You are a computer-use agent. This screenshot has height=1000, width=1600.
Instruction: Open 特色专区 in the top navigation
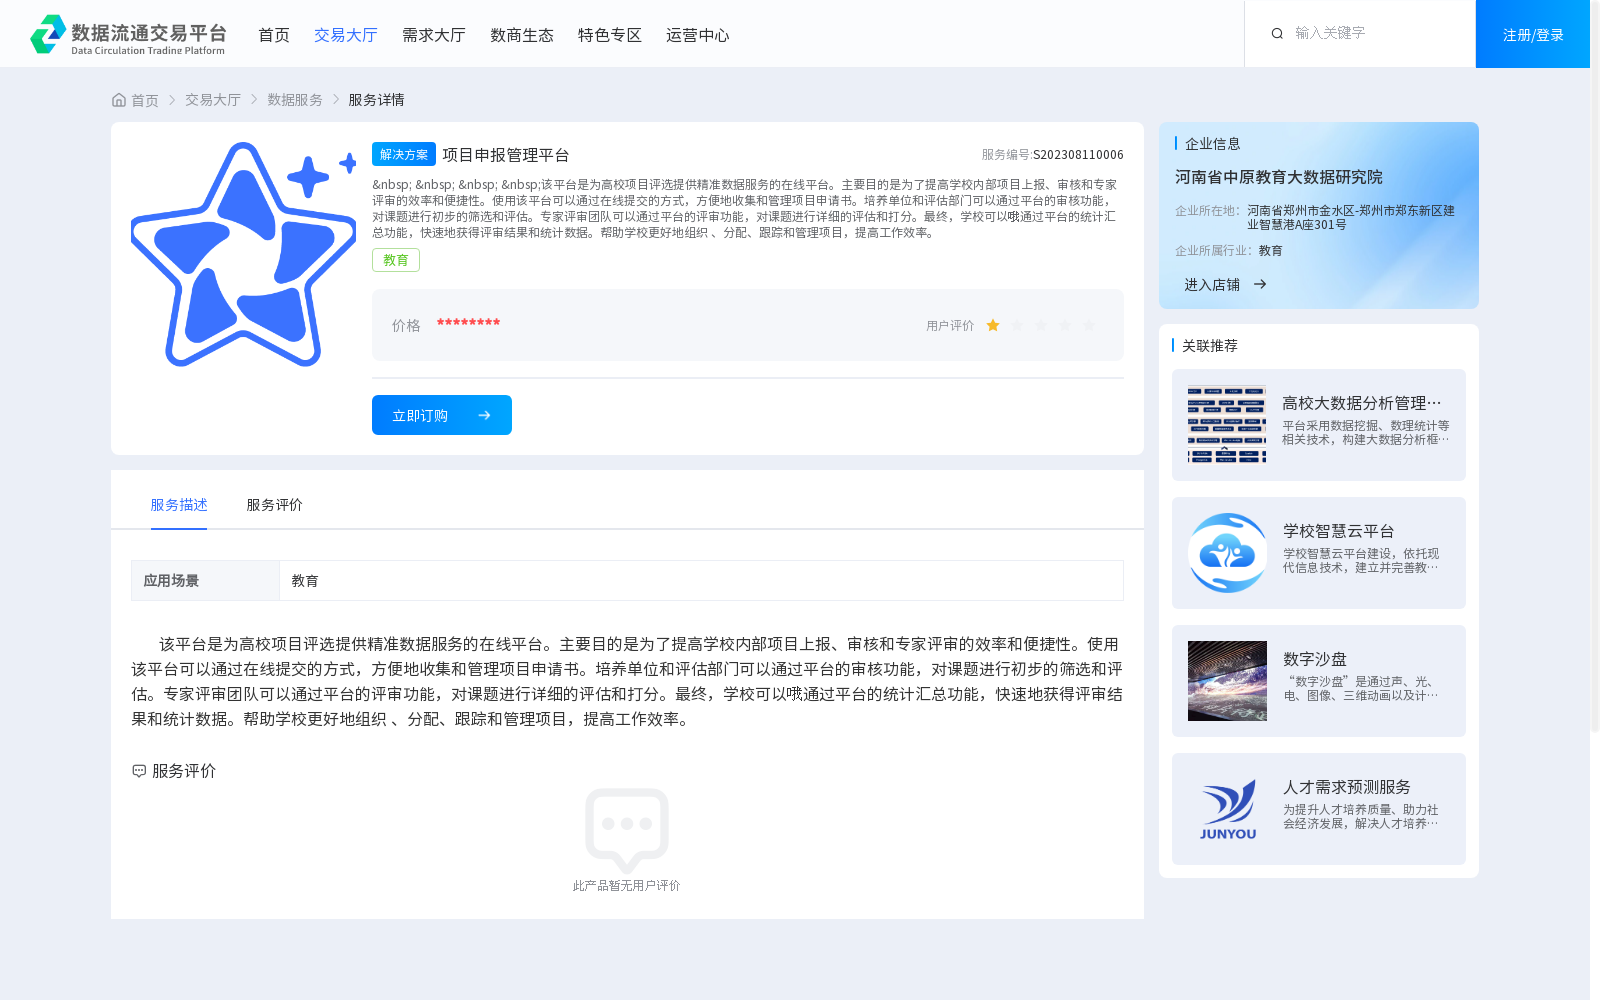tap(610, 35)
